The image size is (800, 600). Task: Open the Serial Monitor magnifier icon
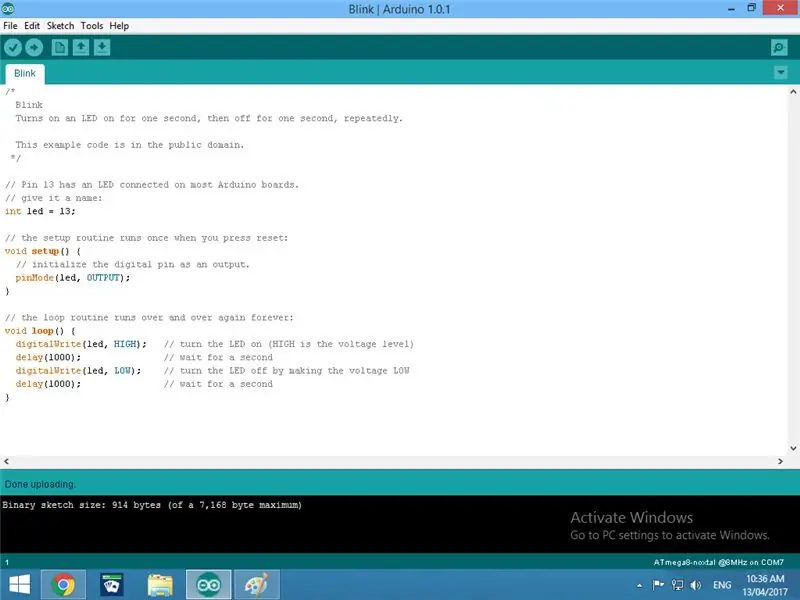click(x=779, y=47)
